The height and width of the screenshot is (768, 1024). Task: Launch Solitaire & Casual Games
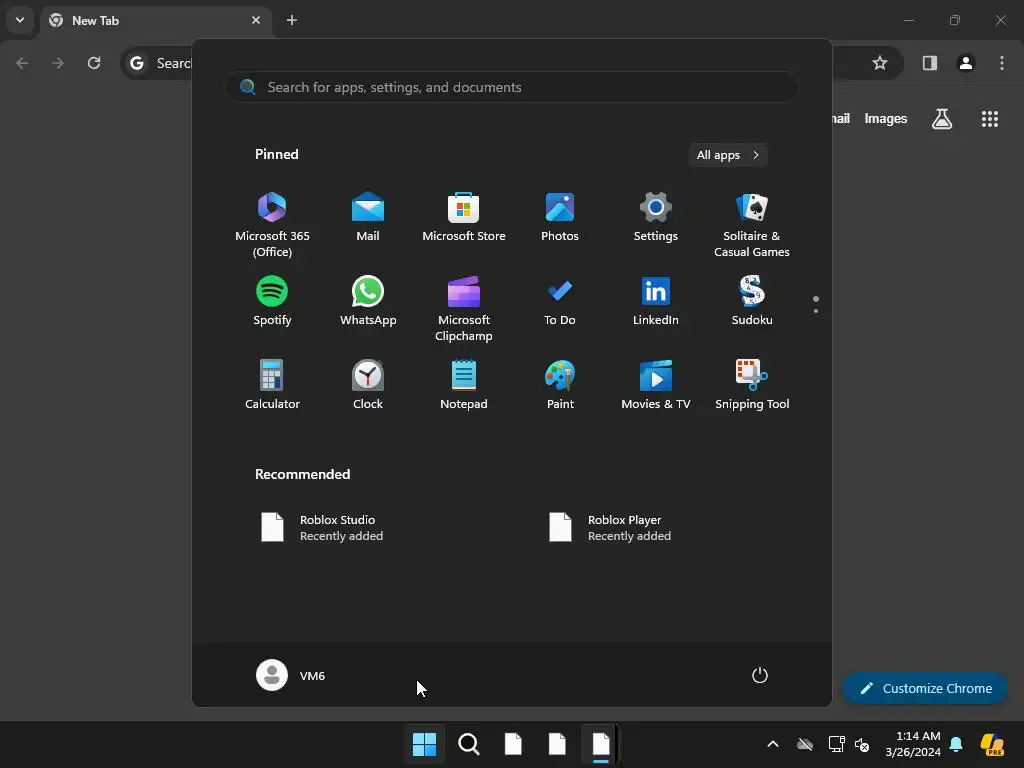click(752, 225)
